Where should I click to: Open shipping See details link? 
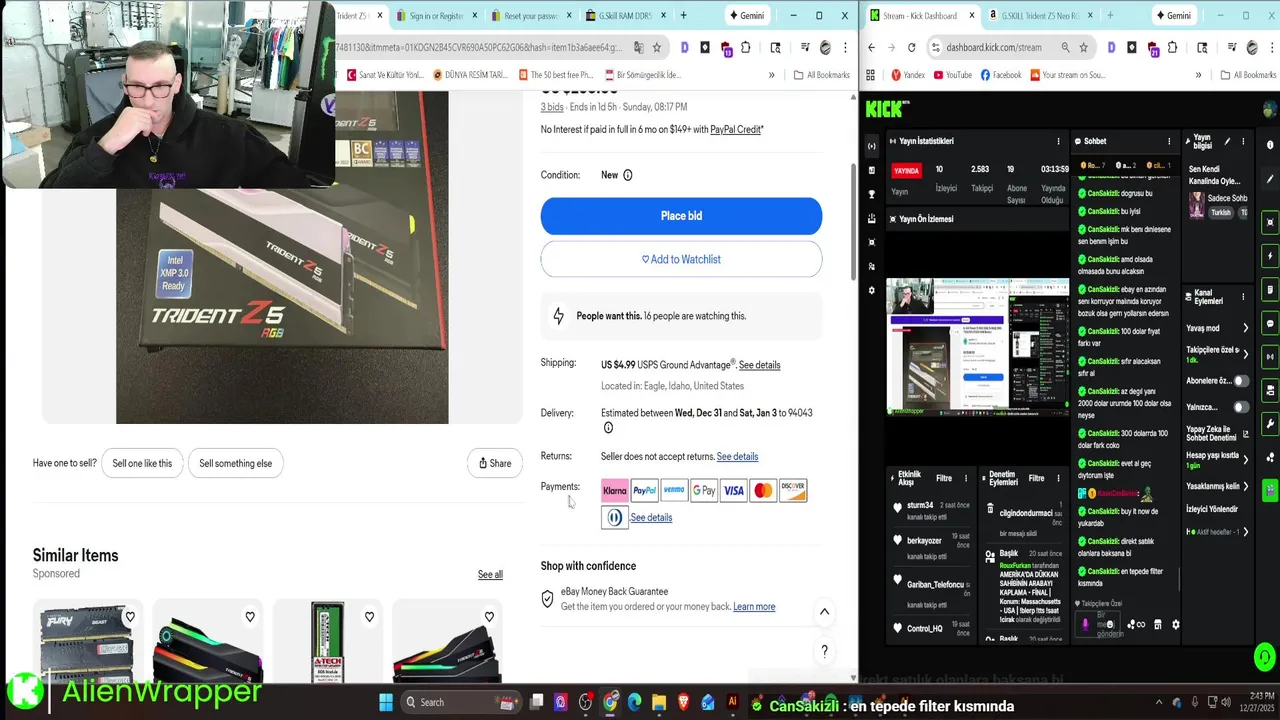(x=759, y=365)
